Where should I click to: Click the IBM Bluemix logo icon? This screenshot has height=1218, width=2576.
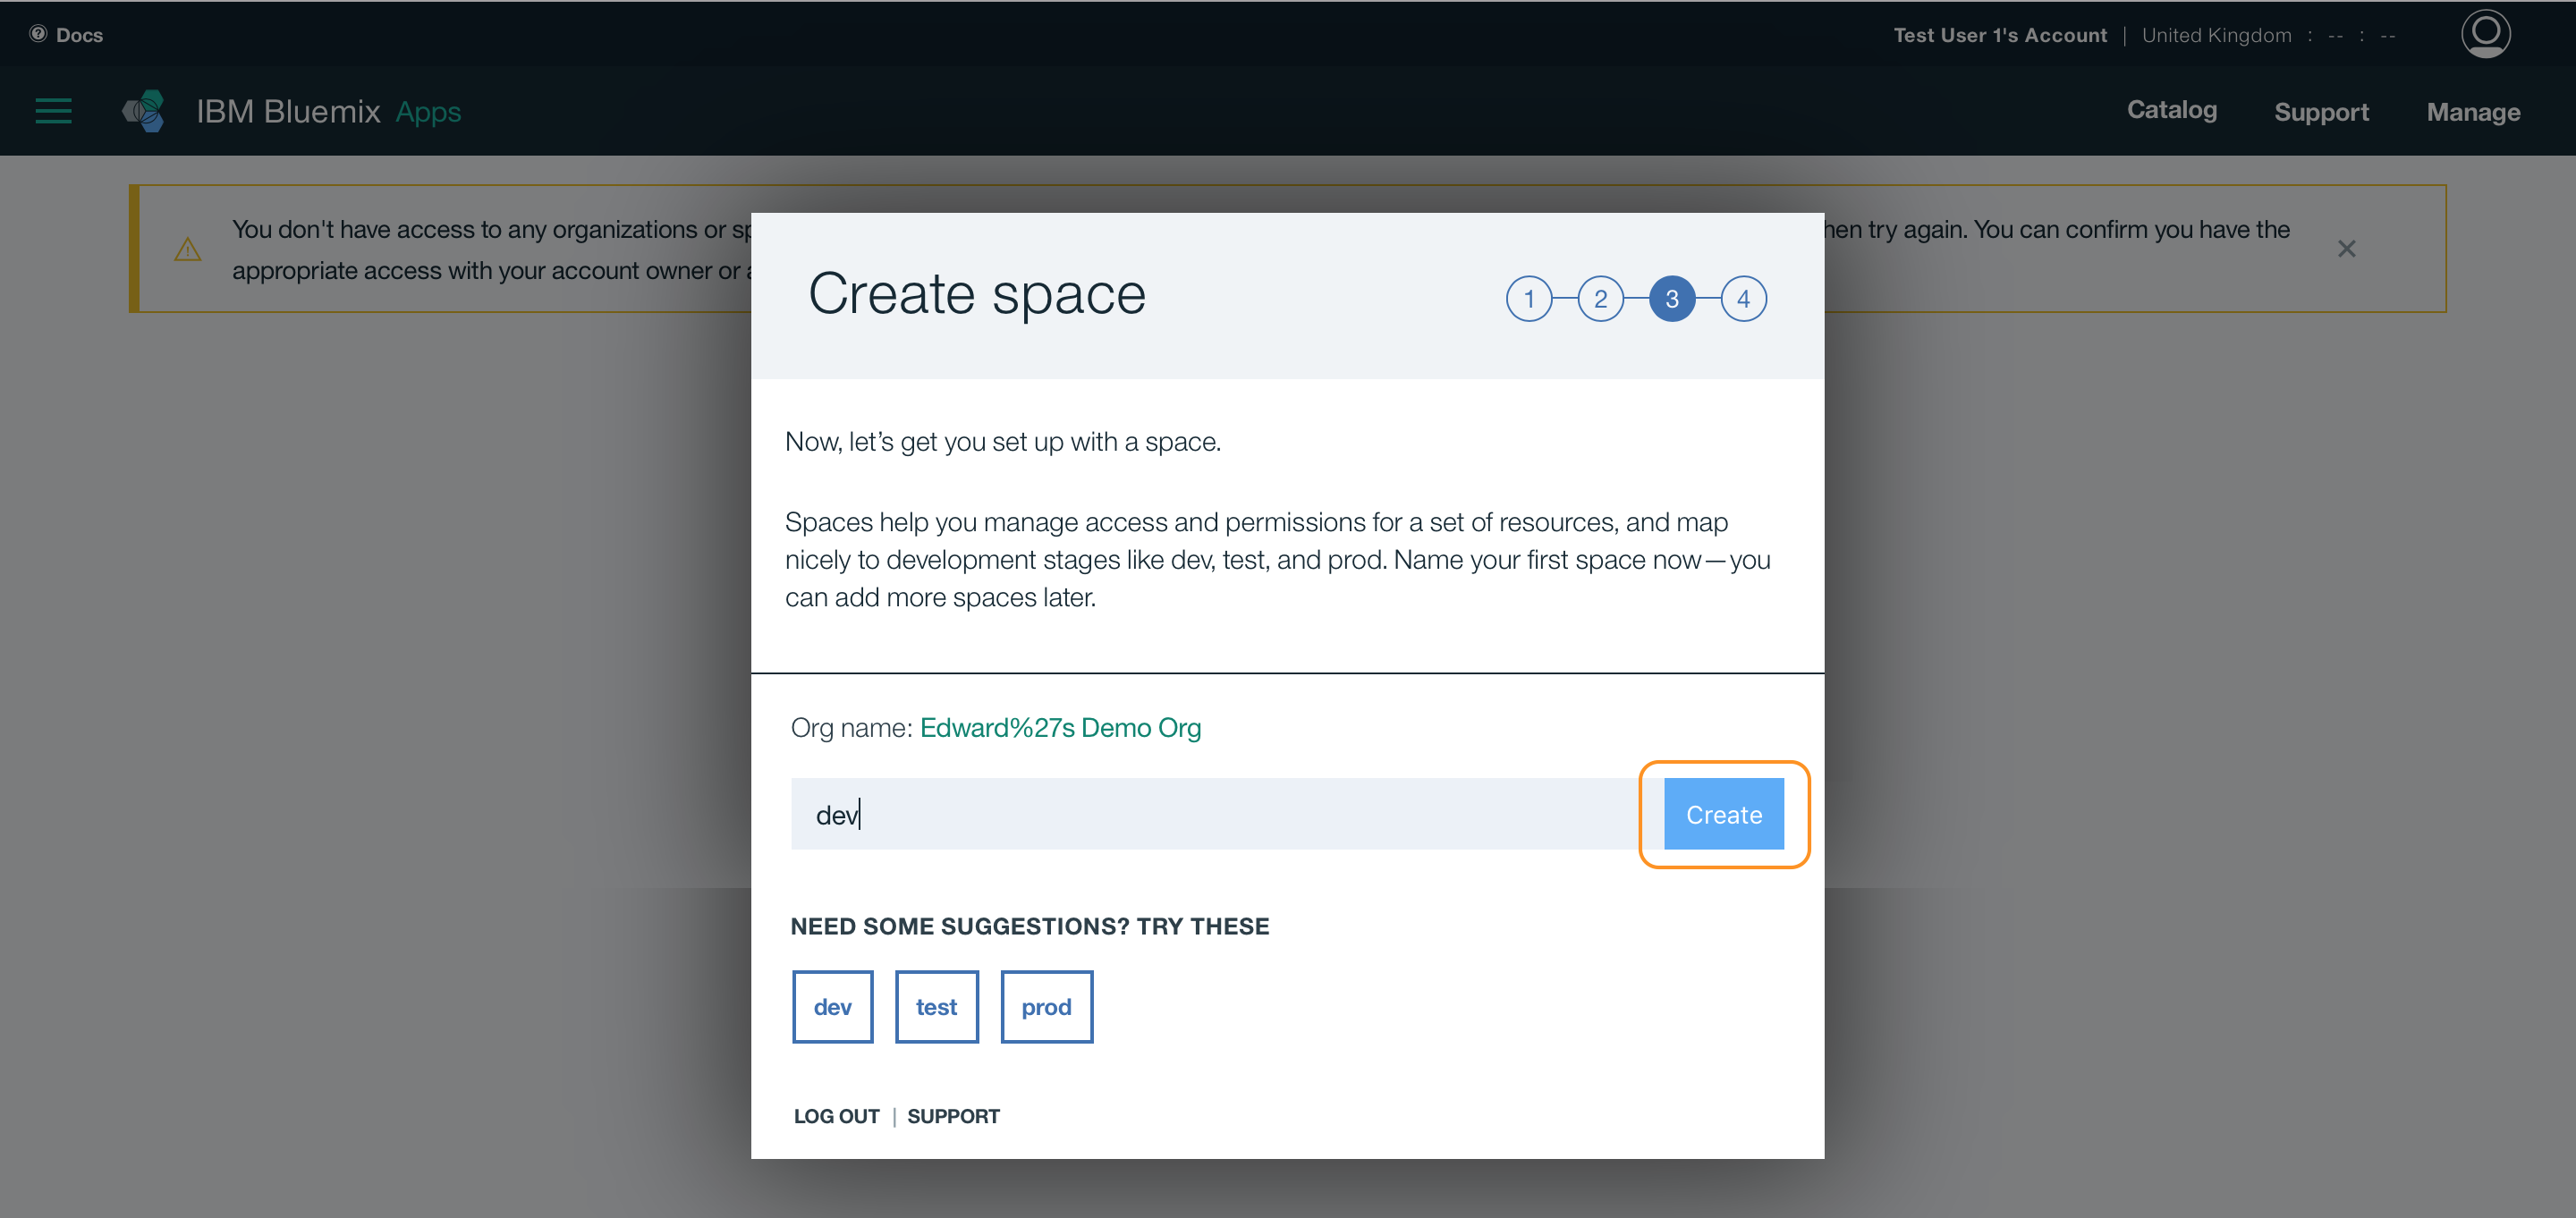(144, 111)
